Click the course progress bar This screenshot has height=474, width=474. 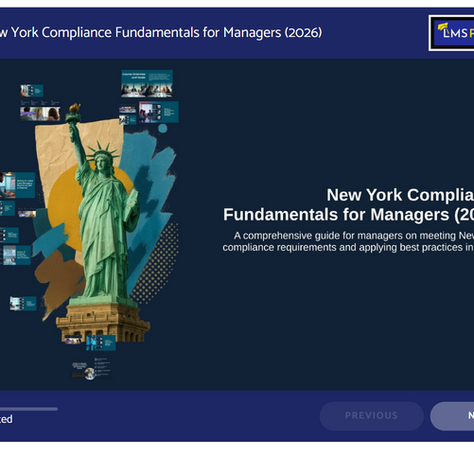click(x=29, y=409)
